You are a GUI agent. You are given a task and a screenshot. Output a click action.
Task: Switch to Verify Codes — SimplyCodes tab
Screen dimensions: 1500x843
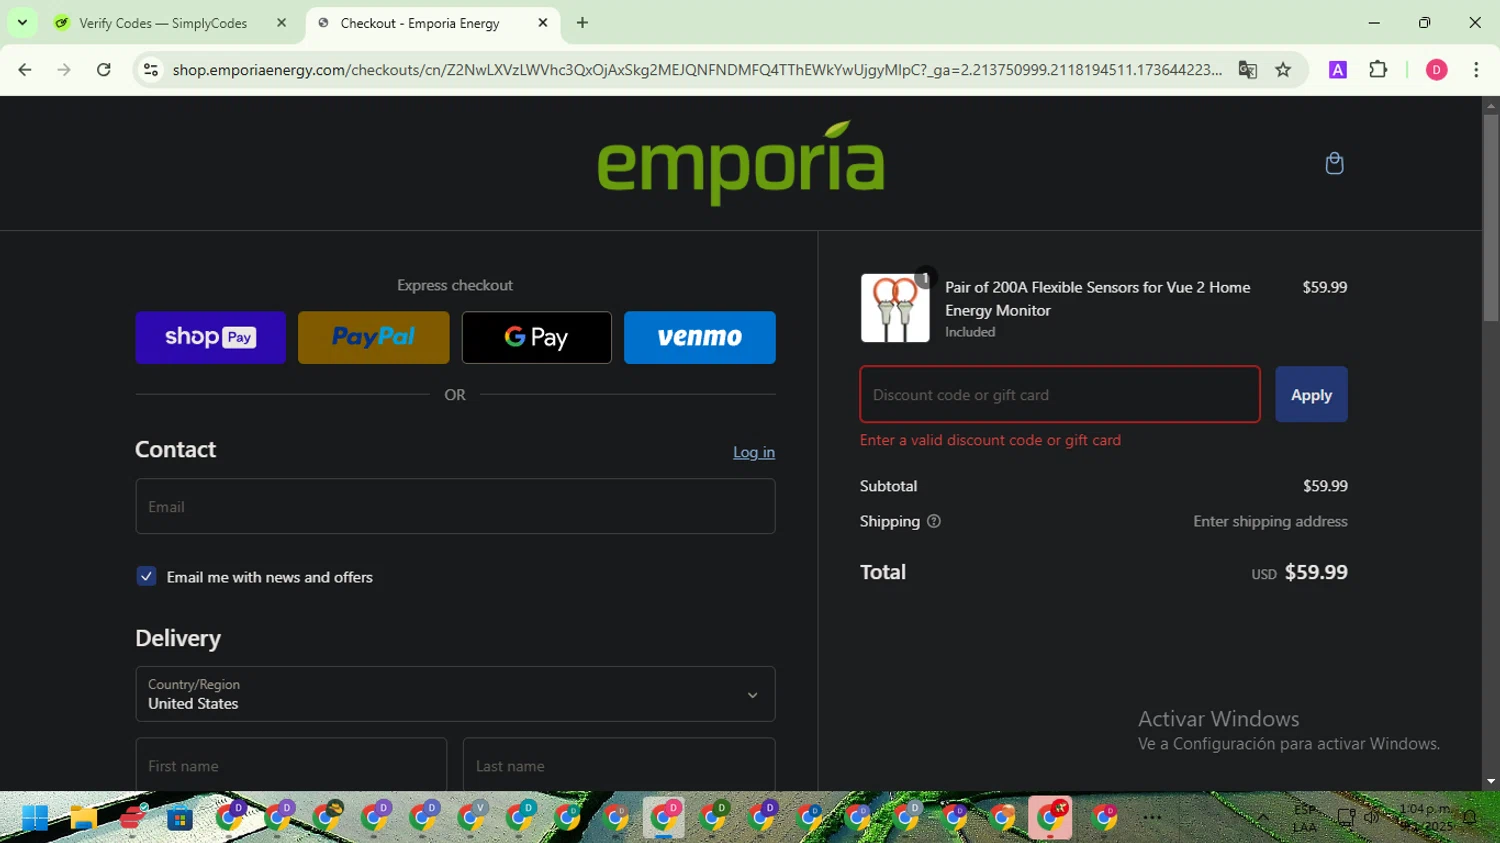[163, 22]
